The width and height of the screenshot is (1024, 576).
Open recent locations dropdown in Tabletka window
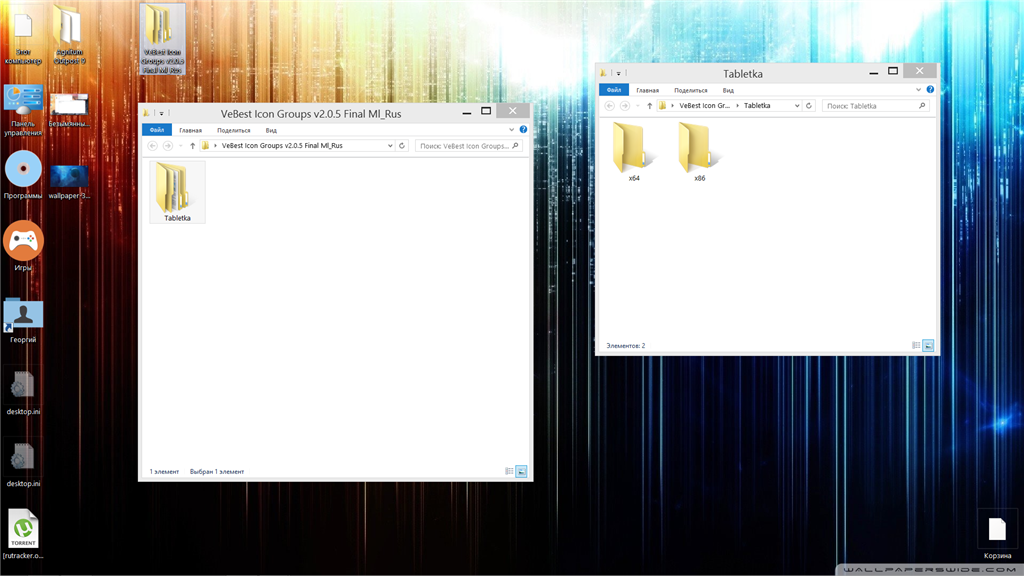[x=638, y=106]
